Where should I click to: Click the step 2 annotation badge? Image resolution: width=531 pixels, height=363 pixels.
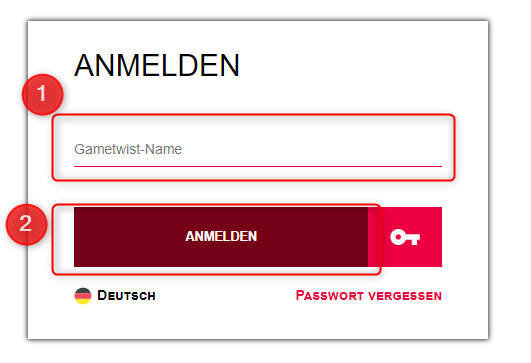point(27,225)
